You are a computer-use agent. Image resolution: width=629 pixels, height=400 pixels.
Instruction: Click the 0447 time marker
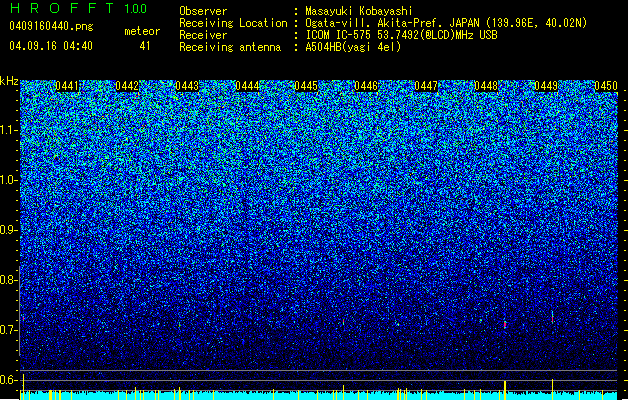[x=426, y=86]
